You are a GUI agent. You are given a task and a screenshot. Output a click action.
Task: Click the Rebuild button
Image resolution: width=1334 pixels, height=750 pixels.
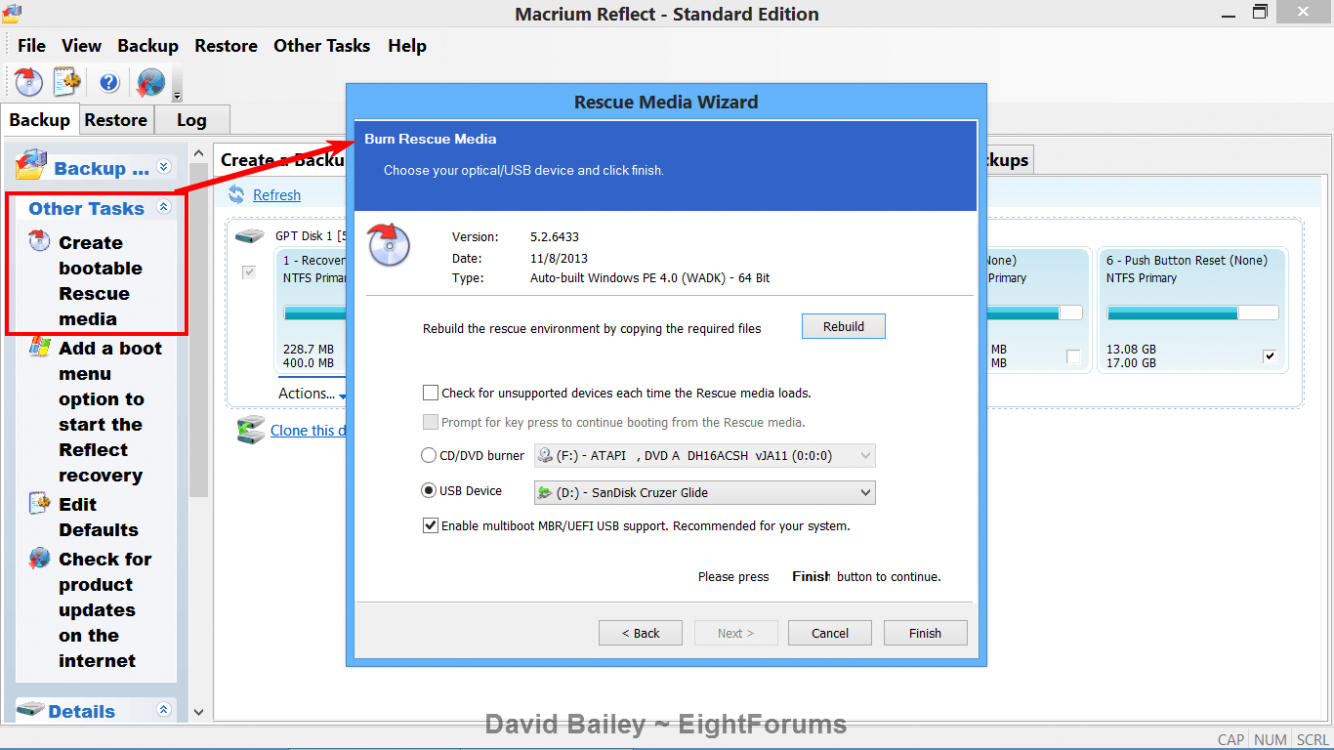[844, 327]
